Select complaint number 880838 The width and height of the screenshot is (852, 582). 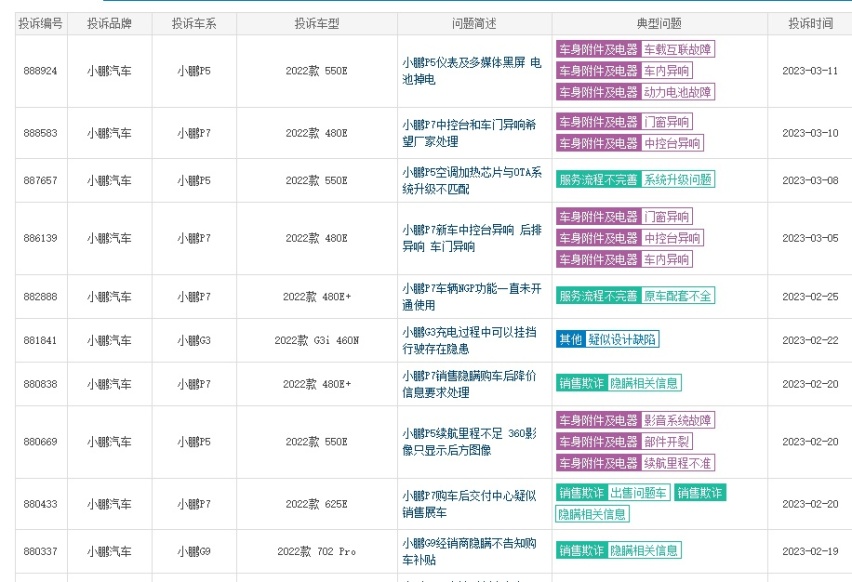(40, 384)
